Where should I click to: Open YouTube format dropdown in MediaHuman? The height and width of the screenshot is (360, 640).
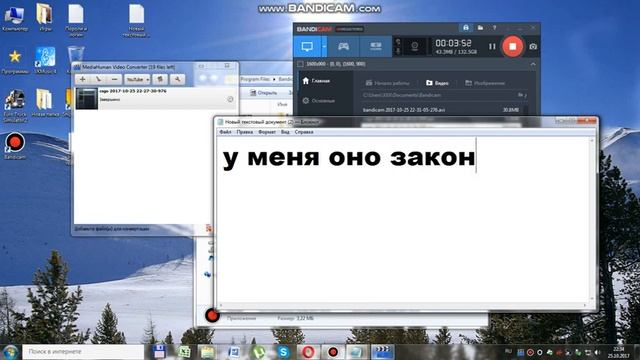click(x=137, y=79)
